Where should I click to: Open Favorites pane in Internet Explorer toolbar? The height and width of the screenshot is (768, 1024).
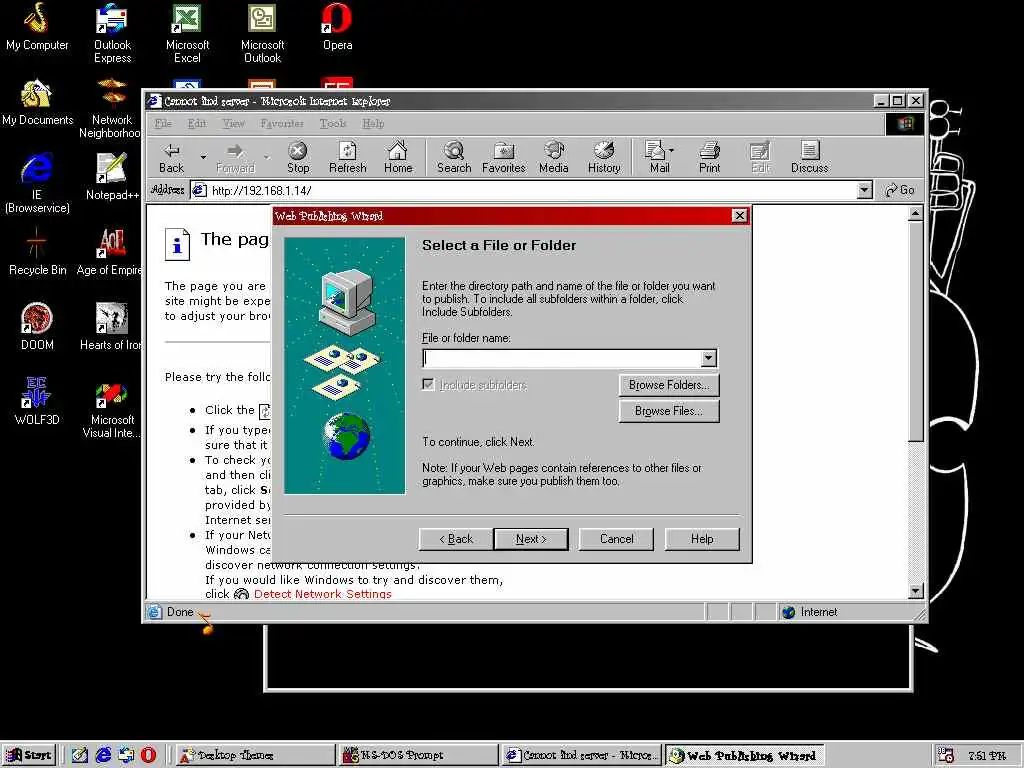[x=504, y=157]
